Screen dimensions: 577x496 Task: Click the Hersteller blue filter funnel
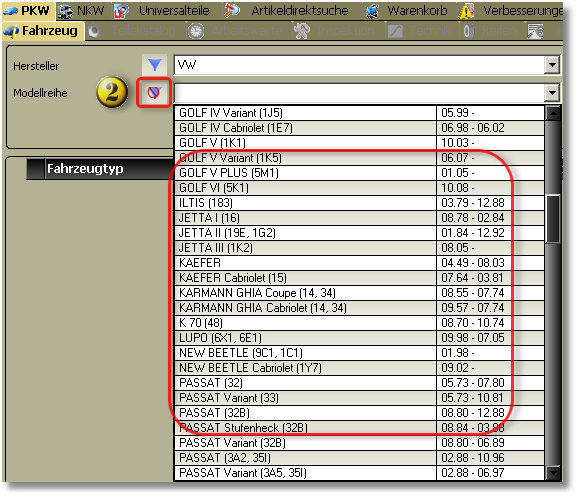155,65
